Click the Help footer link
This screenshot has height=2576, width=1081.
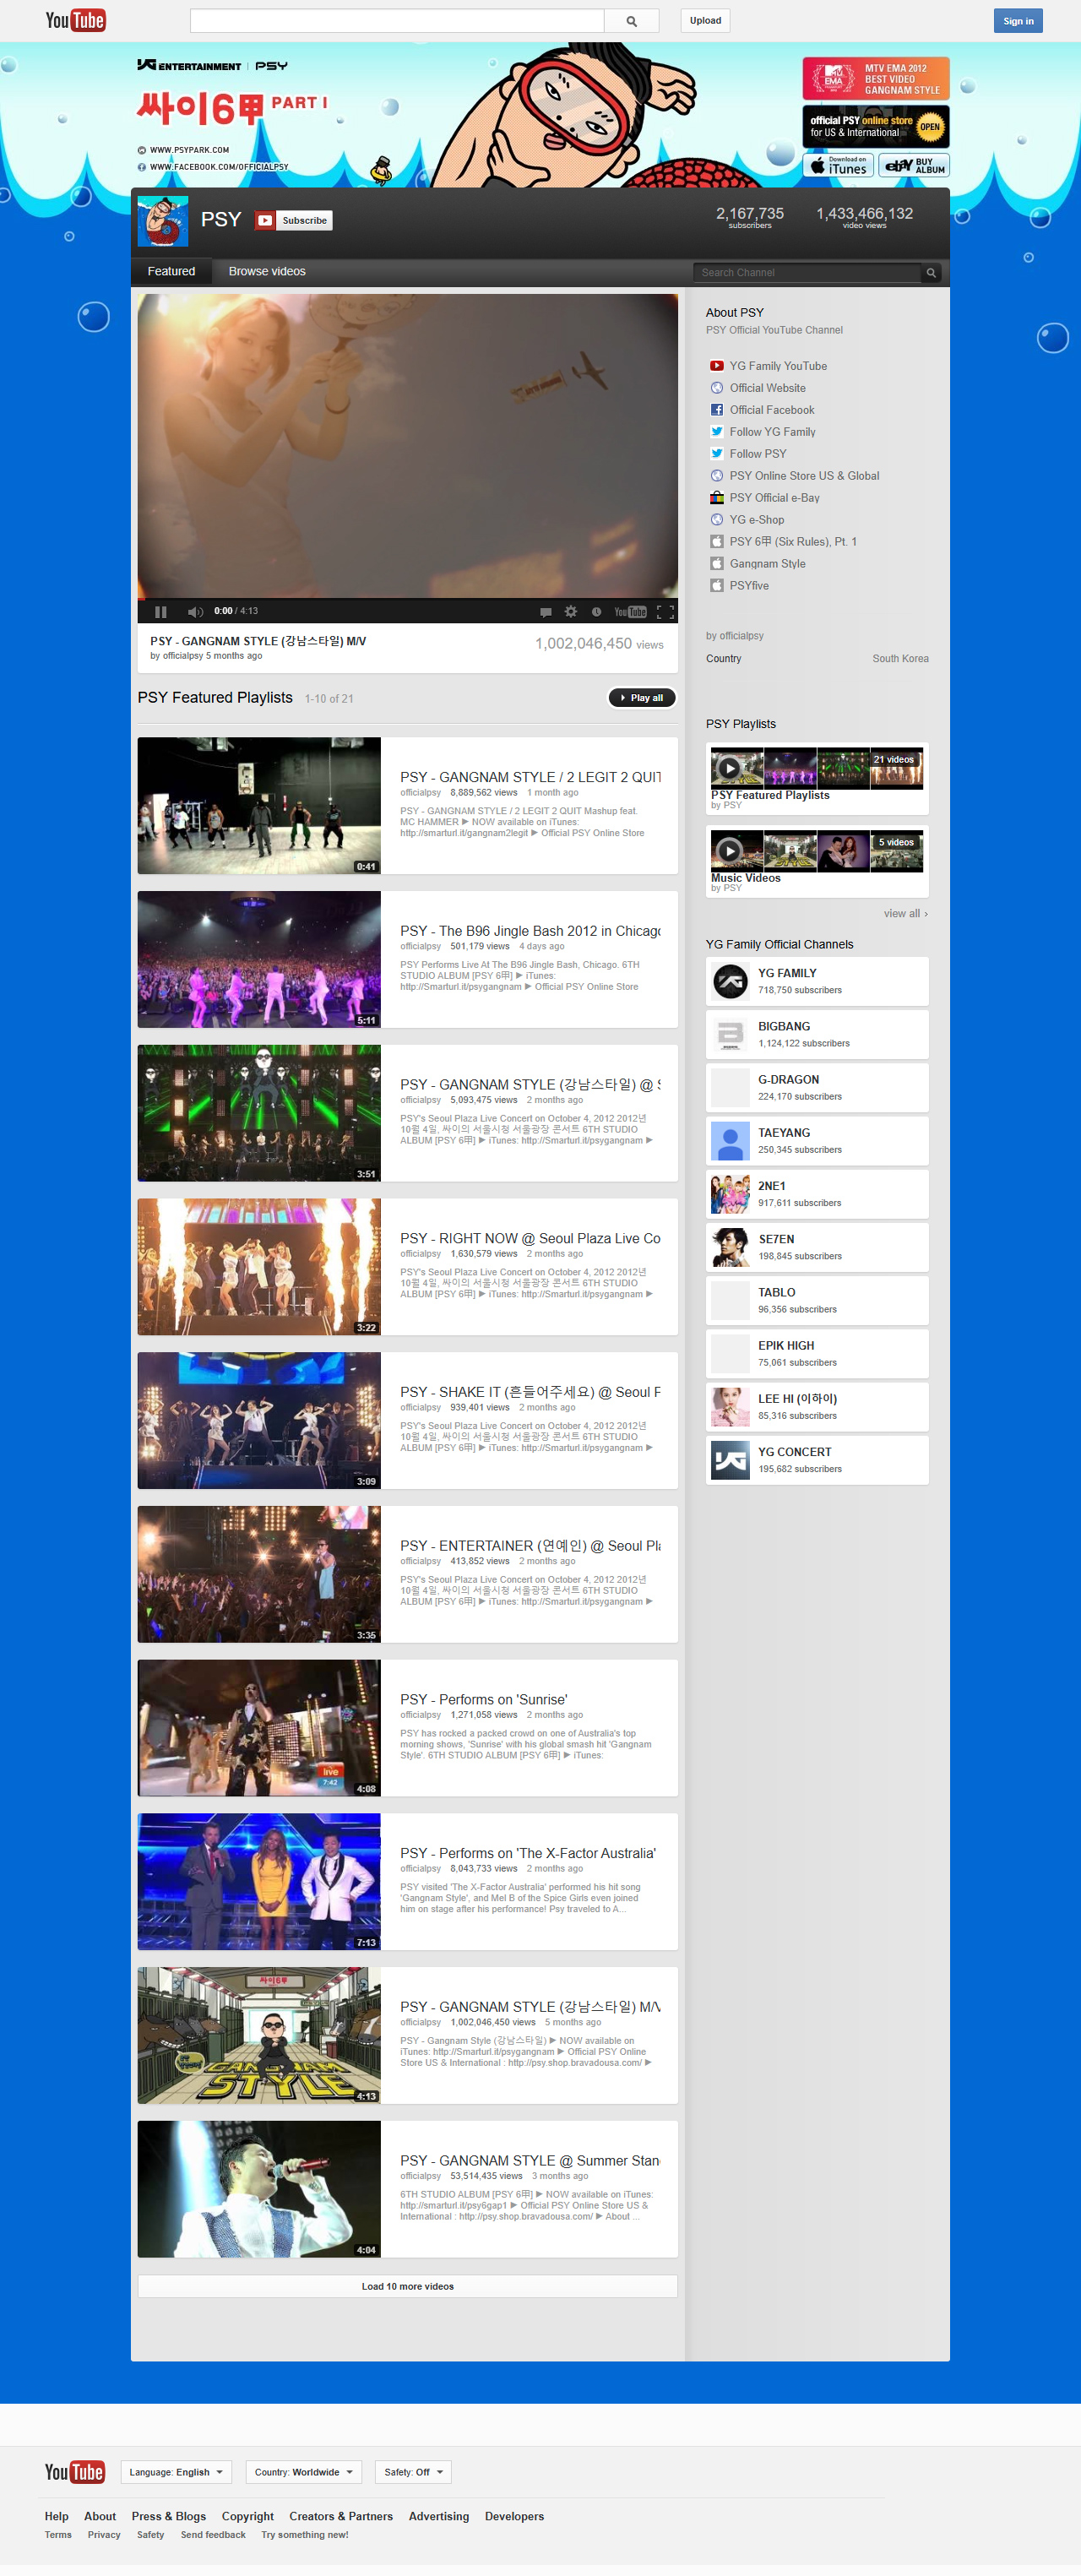point(57,2516)
